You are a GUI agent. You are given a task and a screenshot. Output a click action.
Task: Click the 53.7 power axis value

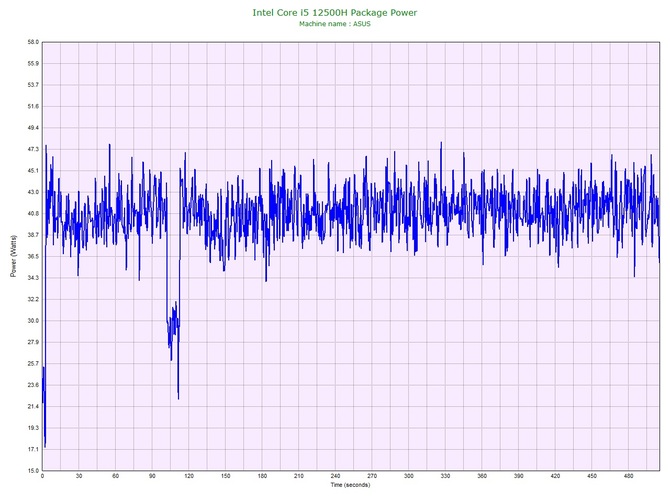point(33,85)
